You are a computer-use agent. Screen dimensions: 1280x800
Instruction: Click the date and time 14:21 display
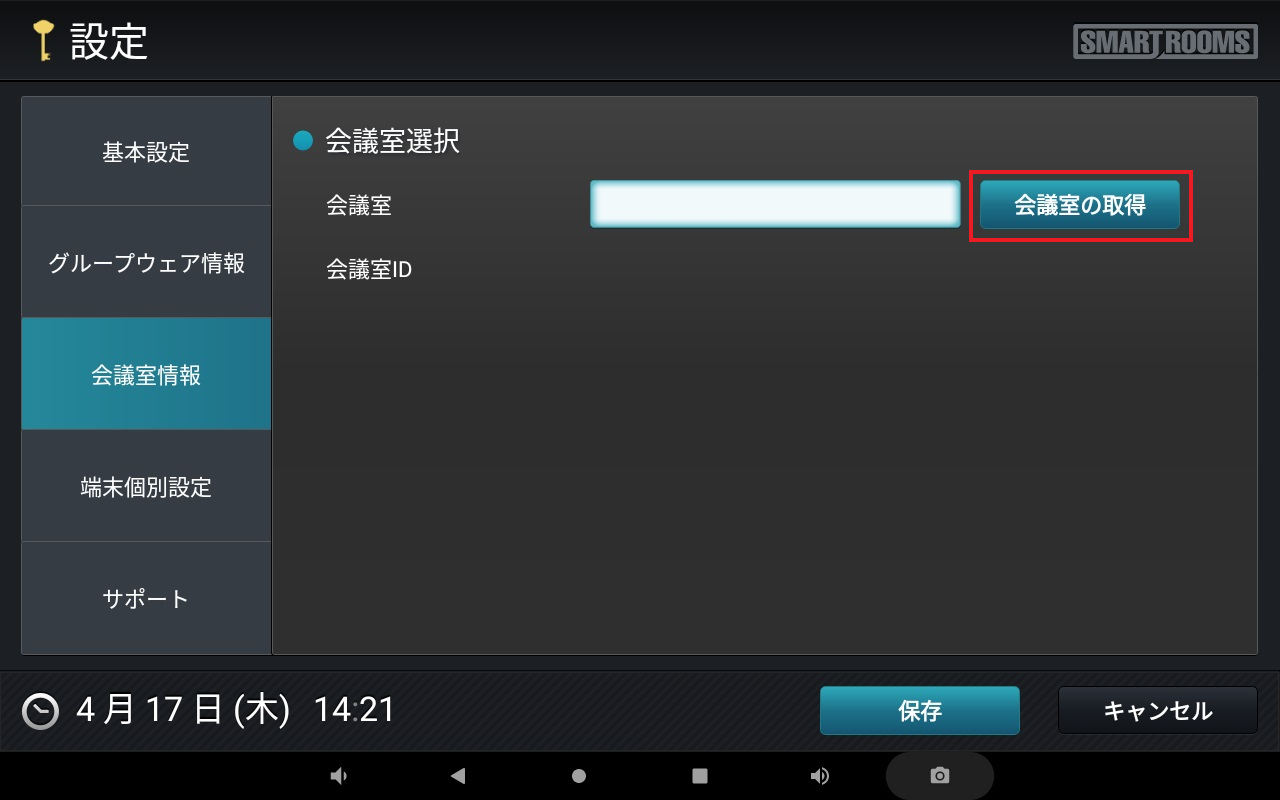pos(236,711)
